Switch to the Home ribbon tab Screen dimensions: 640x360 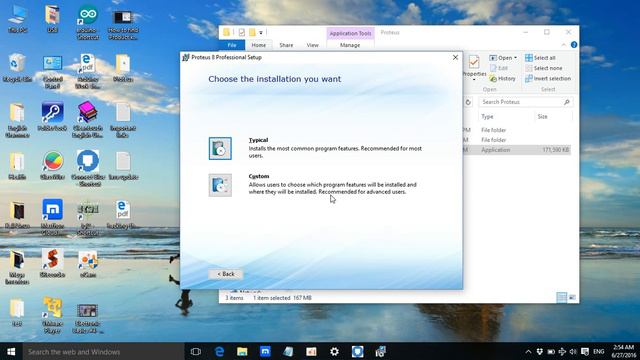258,45
